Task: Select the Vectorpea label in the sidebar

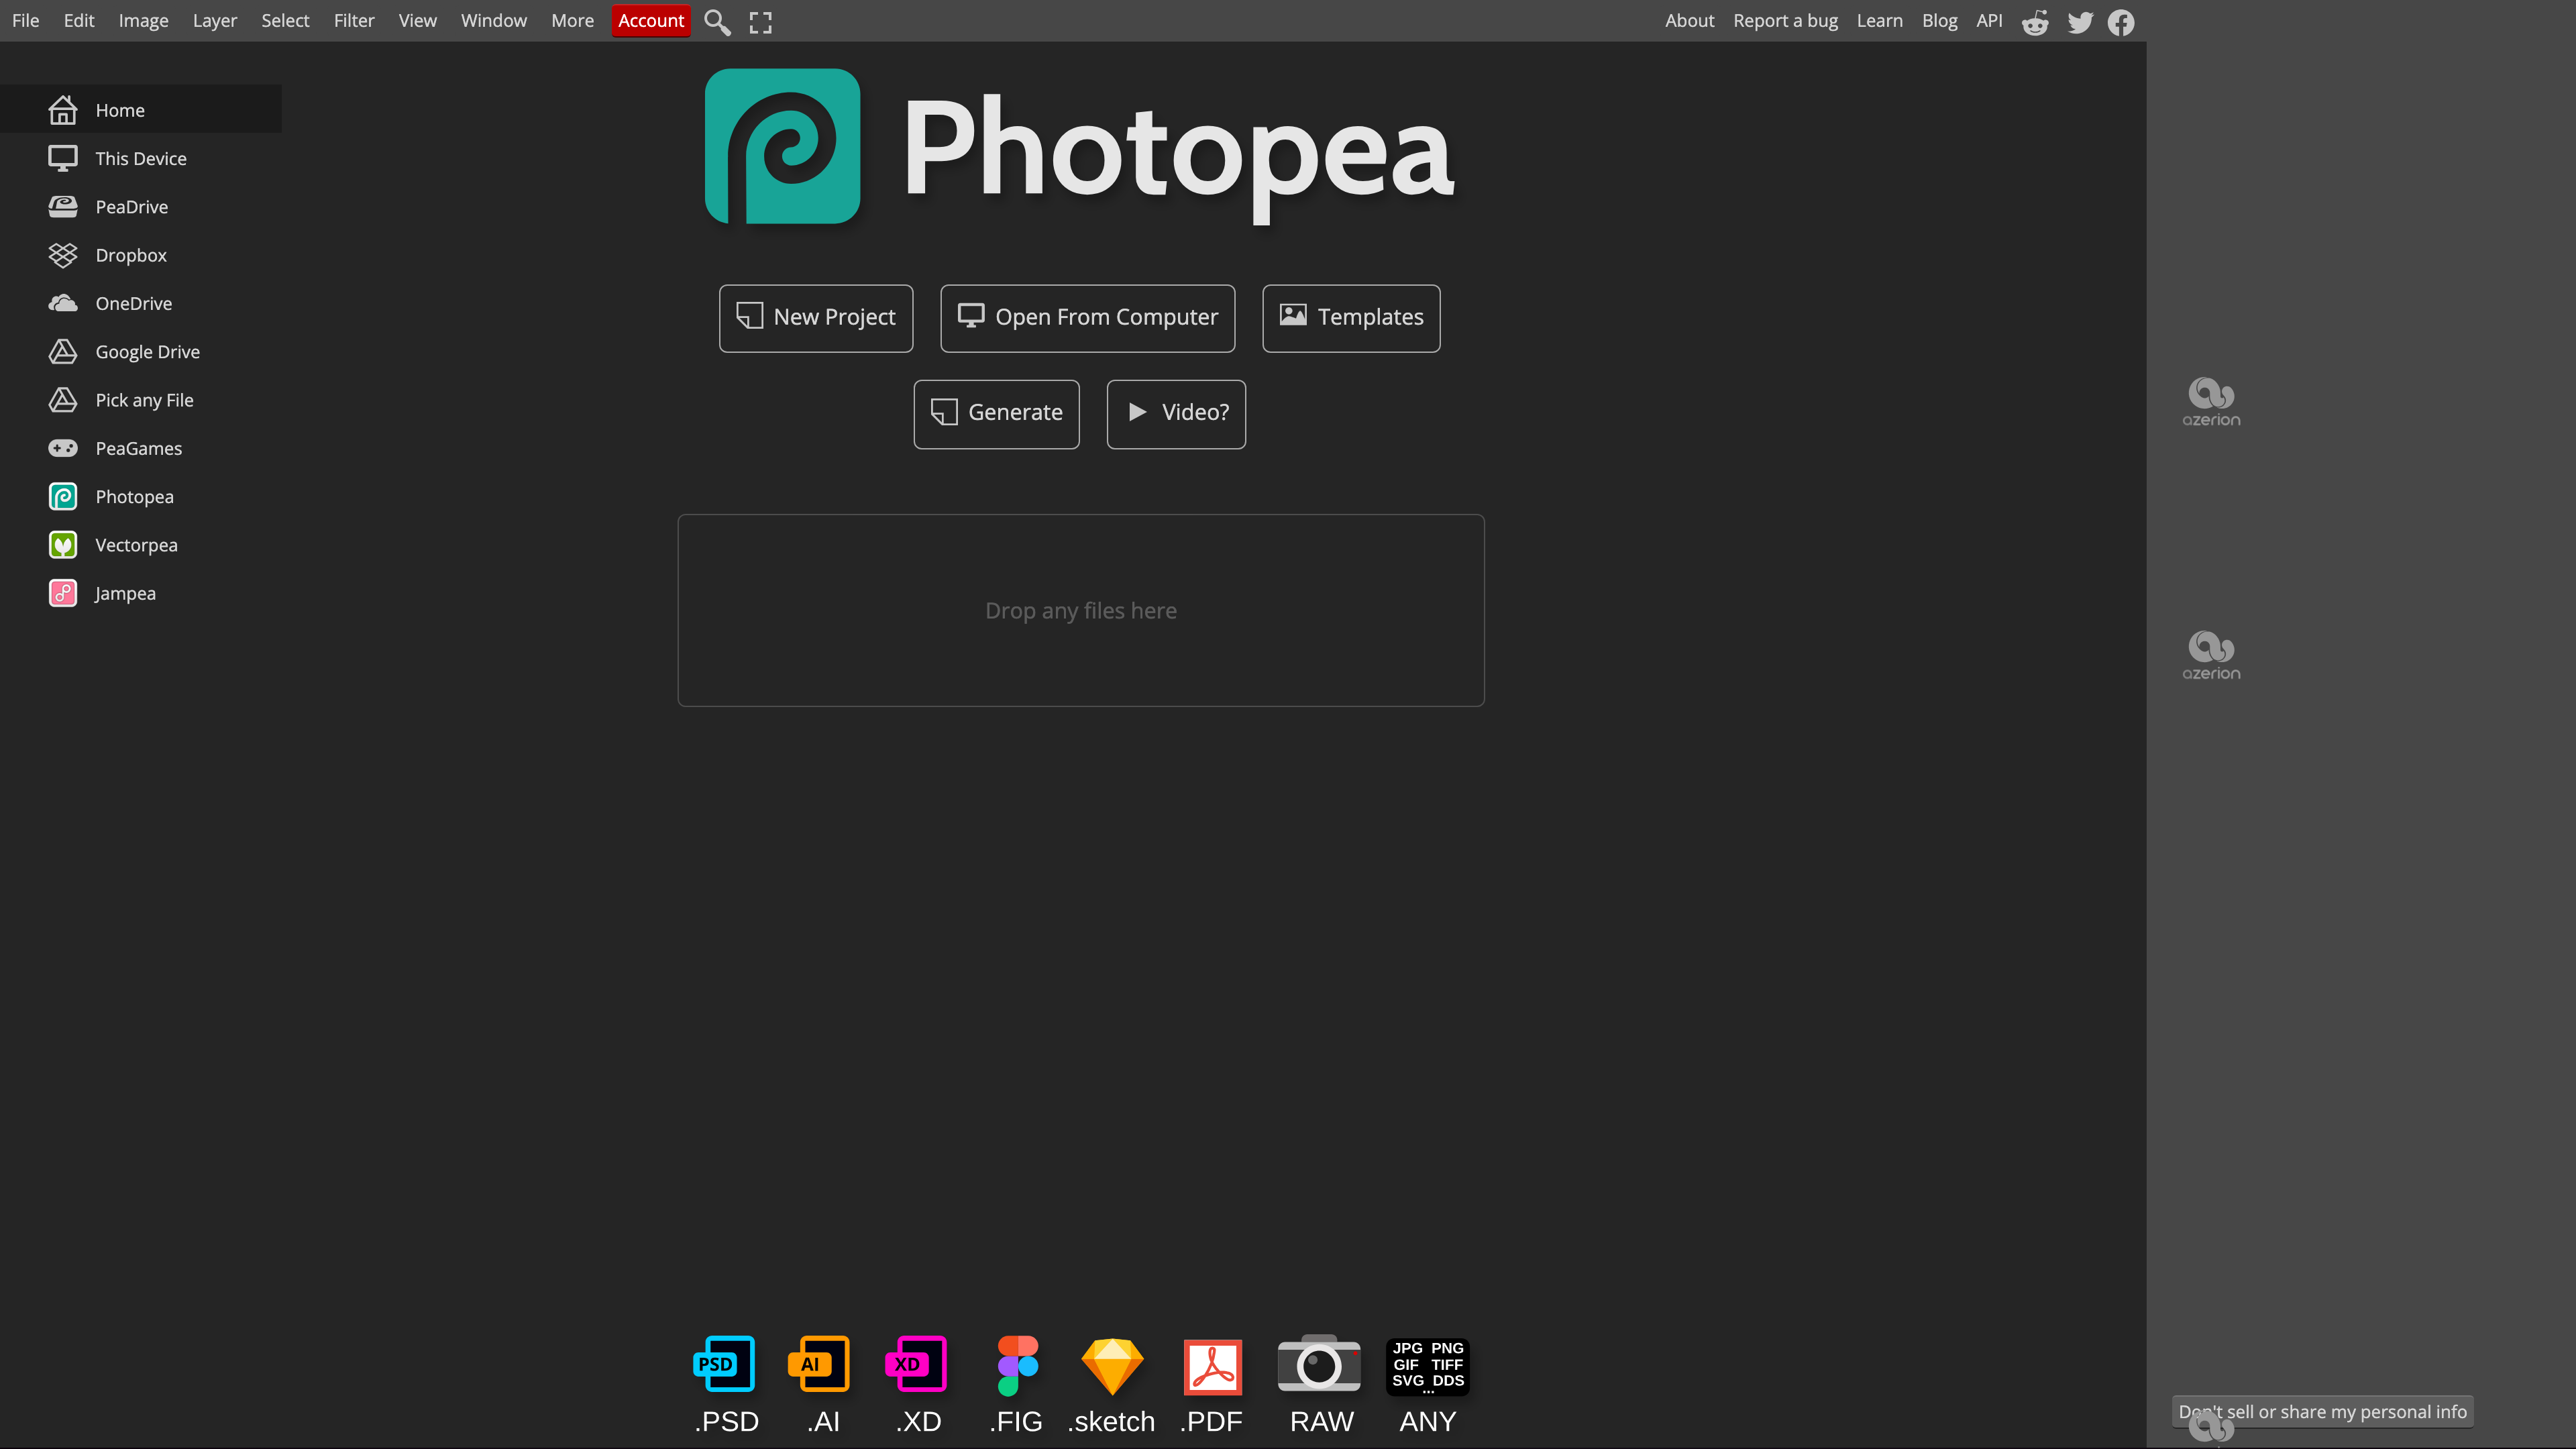Action: pyautogui.click(x=137, y=545)
